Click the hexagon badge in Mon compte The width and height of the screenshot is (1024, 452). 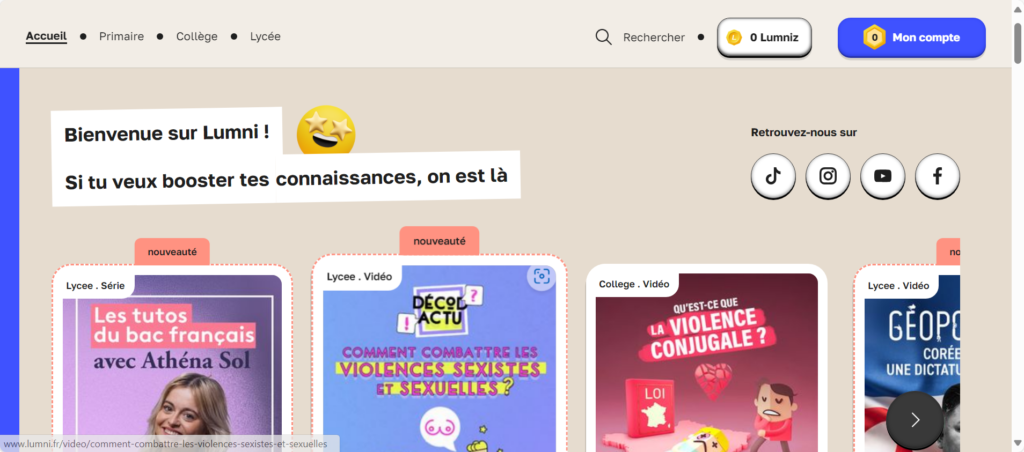point(874,37)
